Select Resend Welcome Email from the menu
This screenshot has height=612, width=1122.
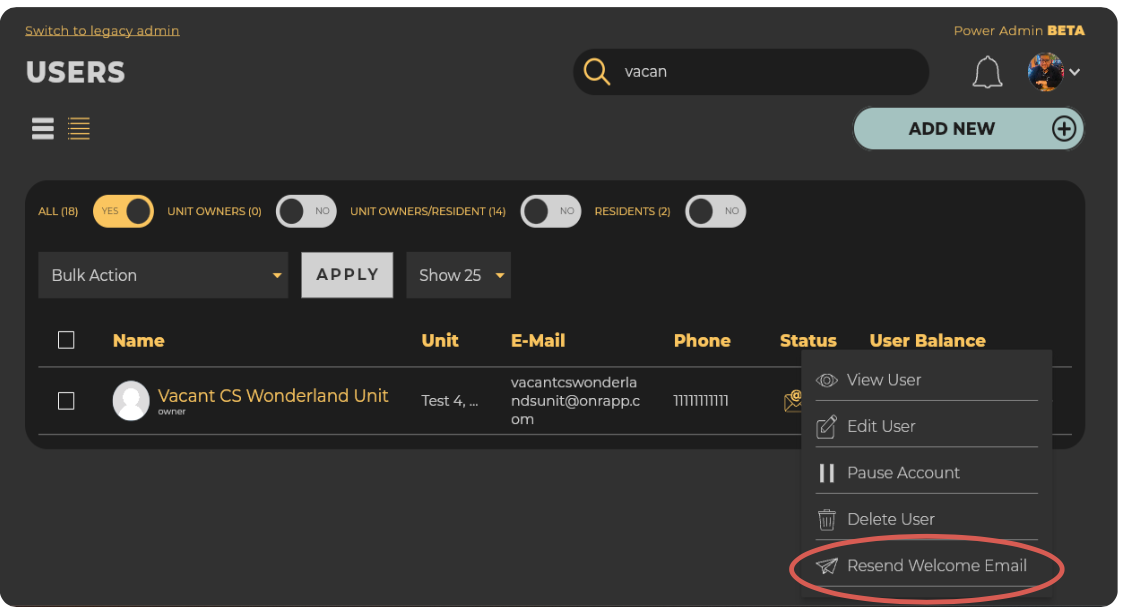pos(937,565)
